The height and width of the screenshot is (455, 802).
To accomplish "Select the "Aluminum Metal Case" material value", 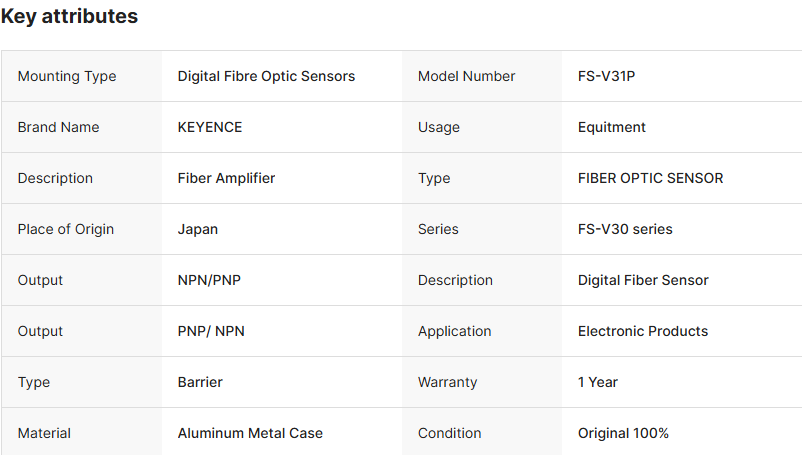I will 250,433.
